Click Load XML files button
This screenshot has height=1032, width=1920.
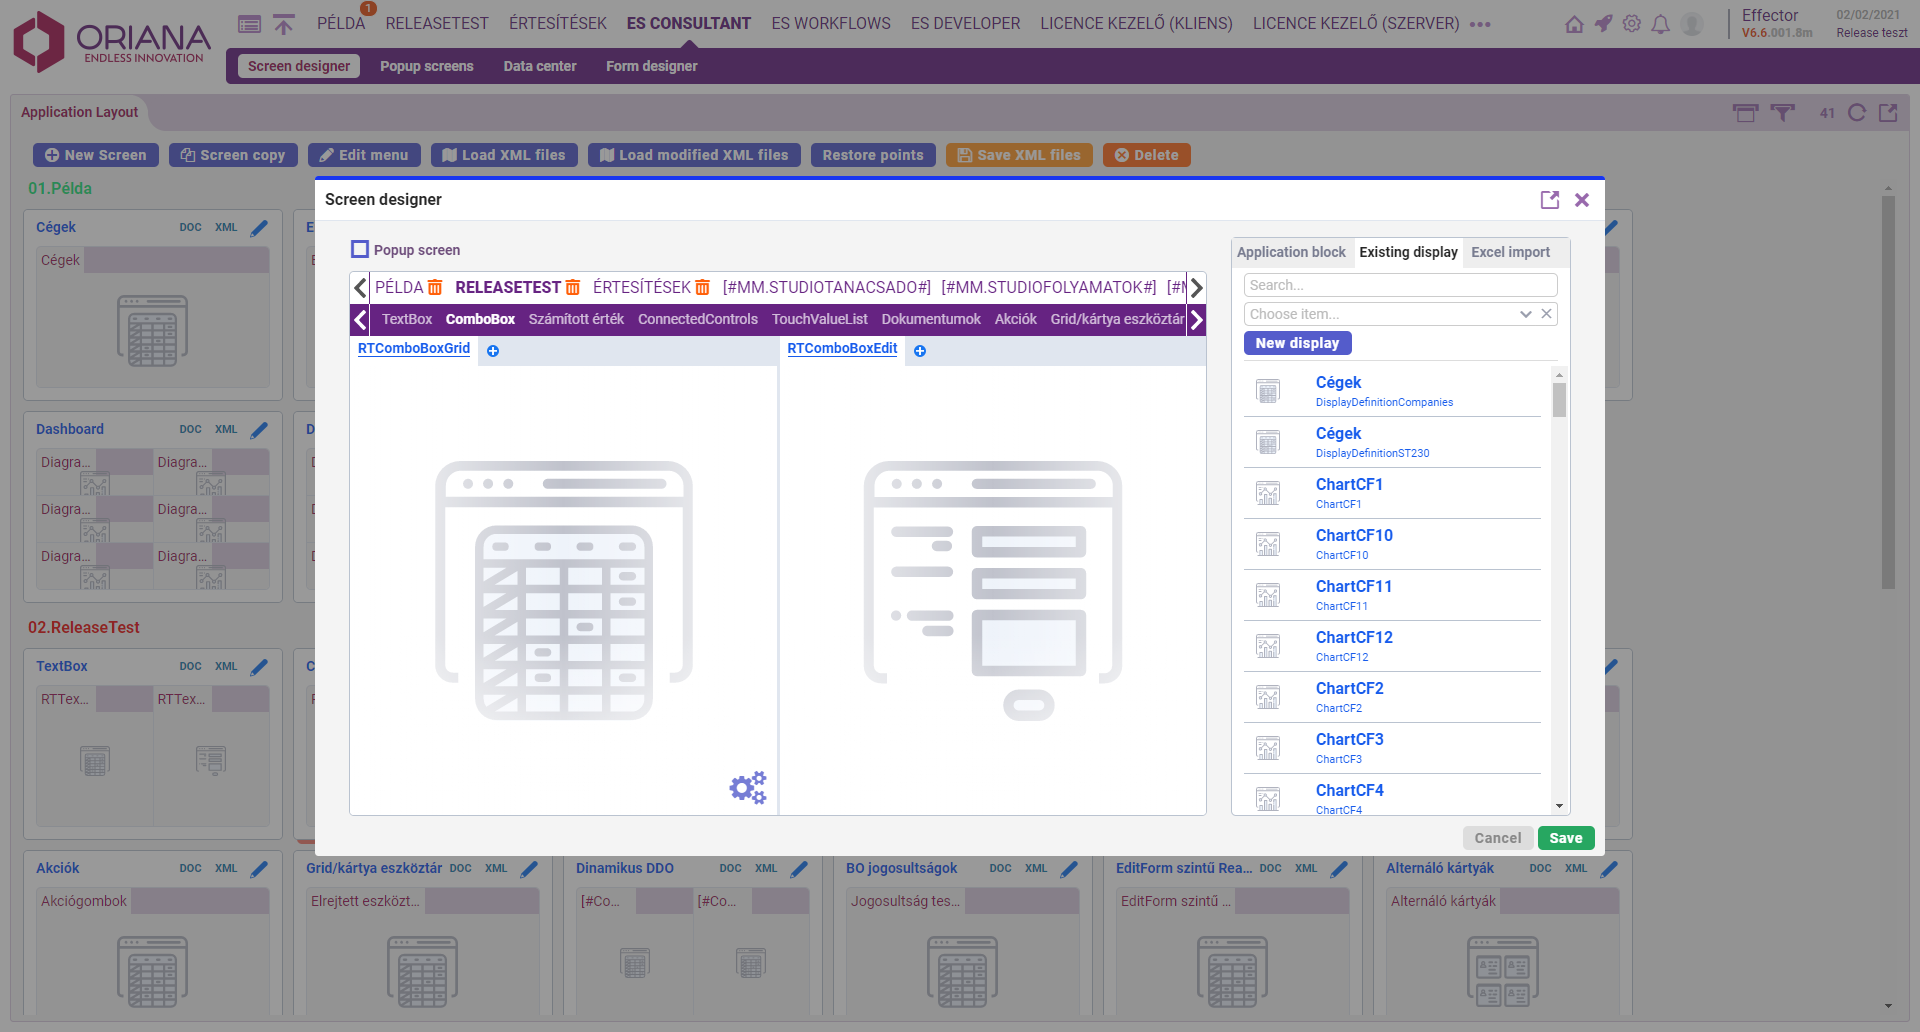click(x=504, y=155)
